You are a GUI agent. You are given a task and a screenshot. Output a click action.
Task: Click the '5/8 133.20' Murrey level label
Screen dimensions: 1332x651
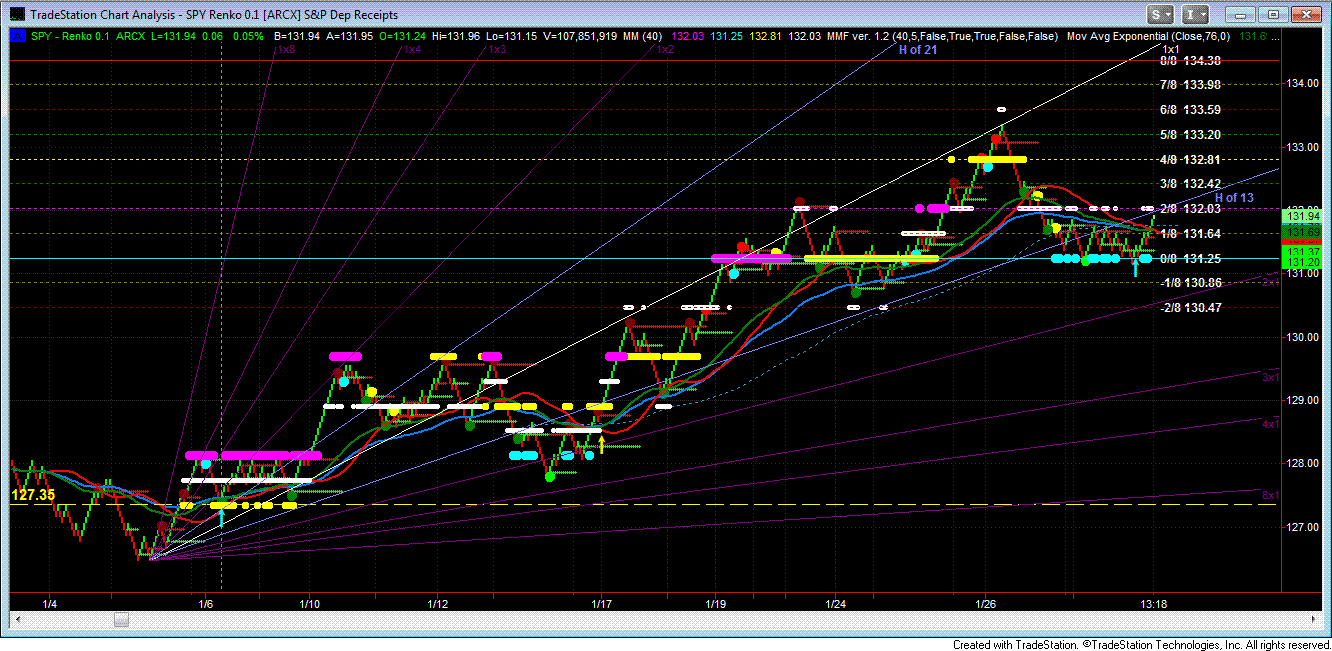pos(1190,135)
